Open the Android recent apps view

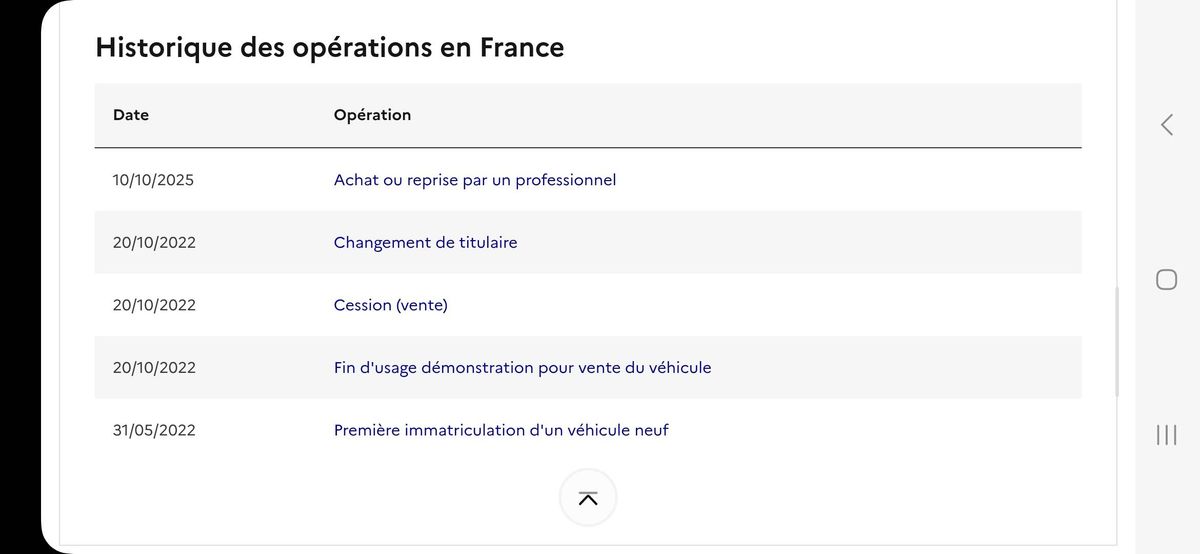[x=1166, y=434]
